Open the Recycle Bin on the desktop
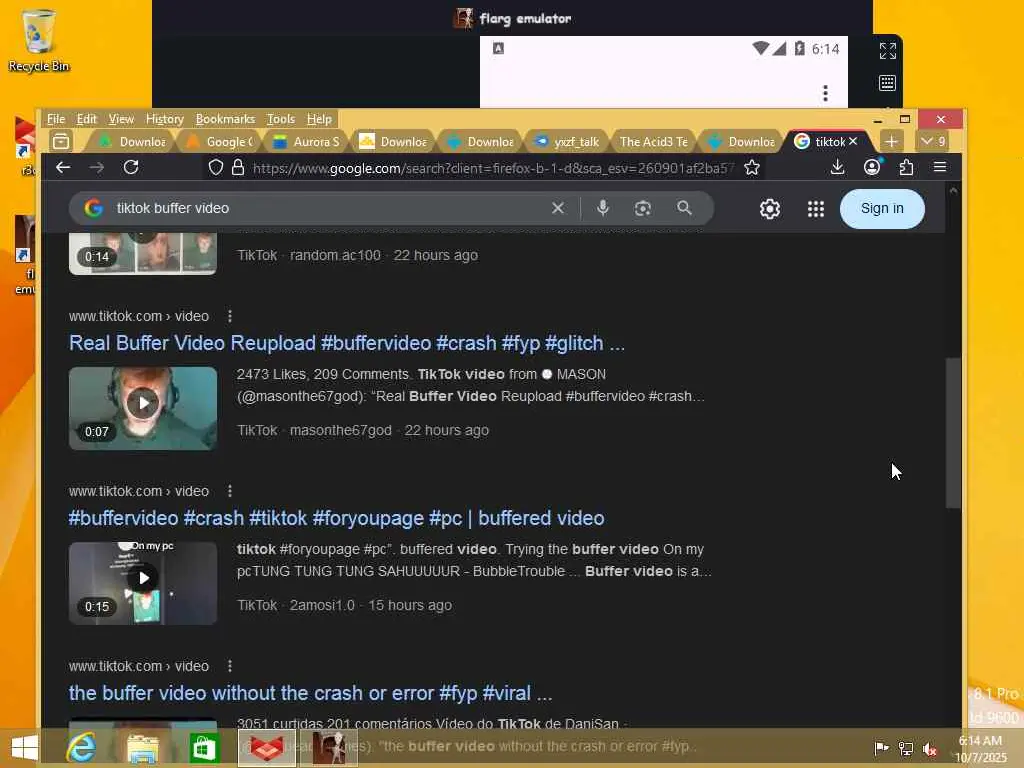The image size is (1024, 768). click(x=39, y=40)
